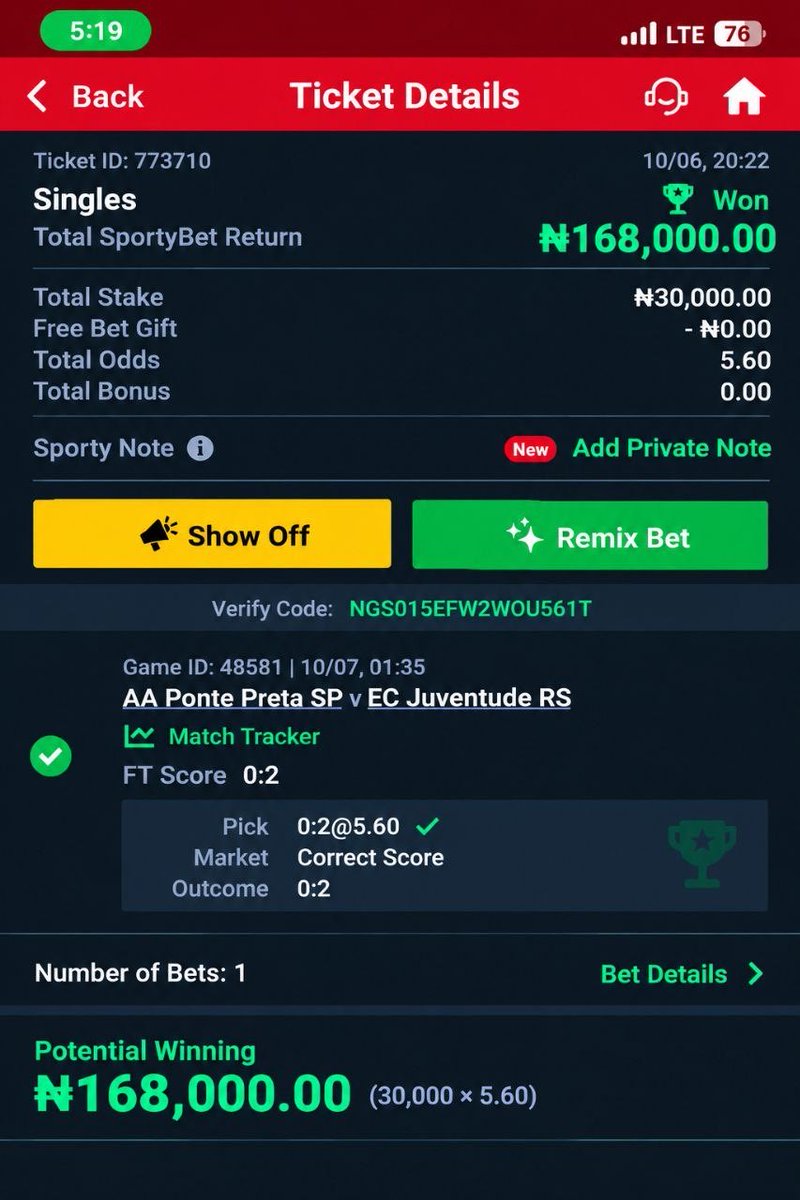Click the Show Off button
The width and height of the screenshot is (800, 1200).
[x=212, y=534]
